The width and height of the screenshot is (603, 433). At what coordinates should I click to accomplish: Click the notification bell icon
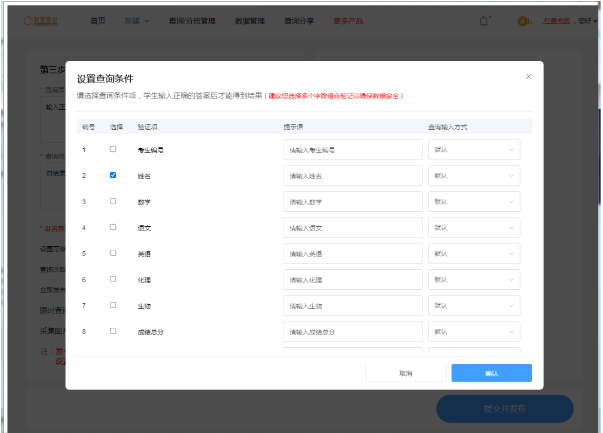[485, 20]
